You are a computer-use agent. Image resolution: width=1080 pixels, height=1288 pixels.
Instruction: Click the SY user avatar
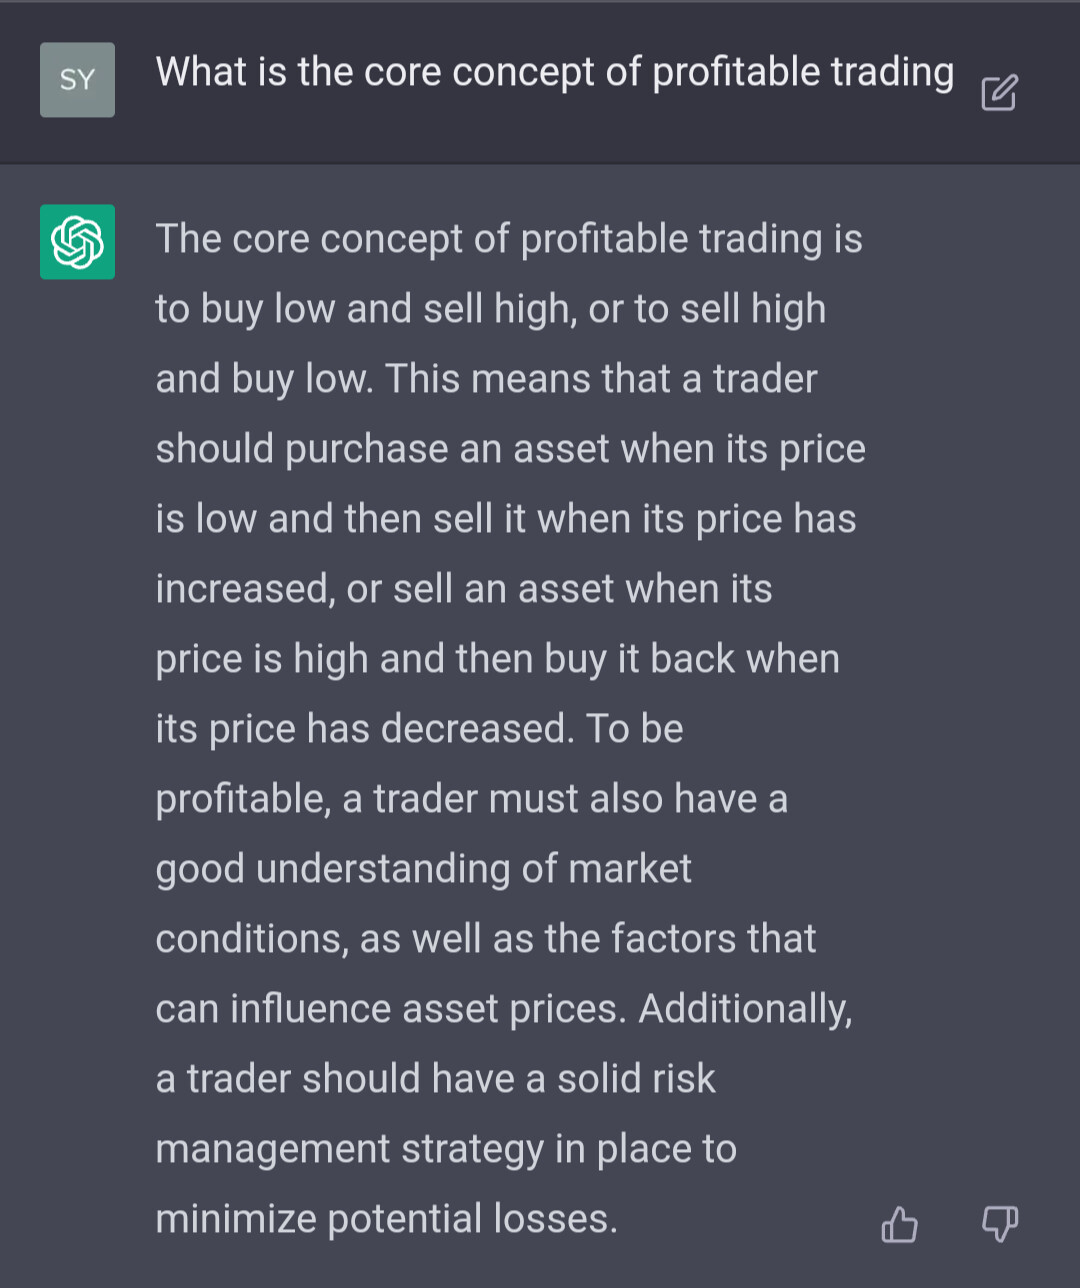(x=77, y=80)
